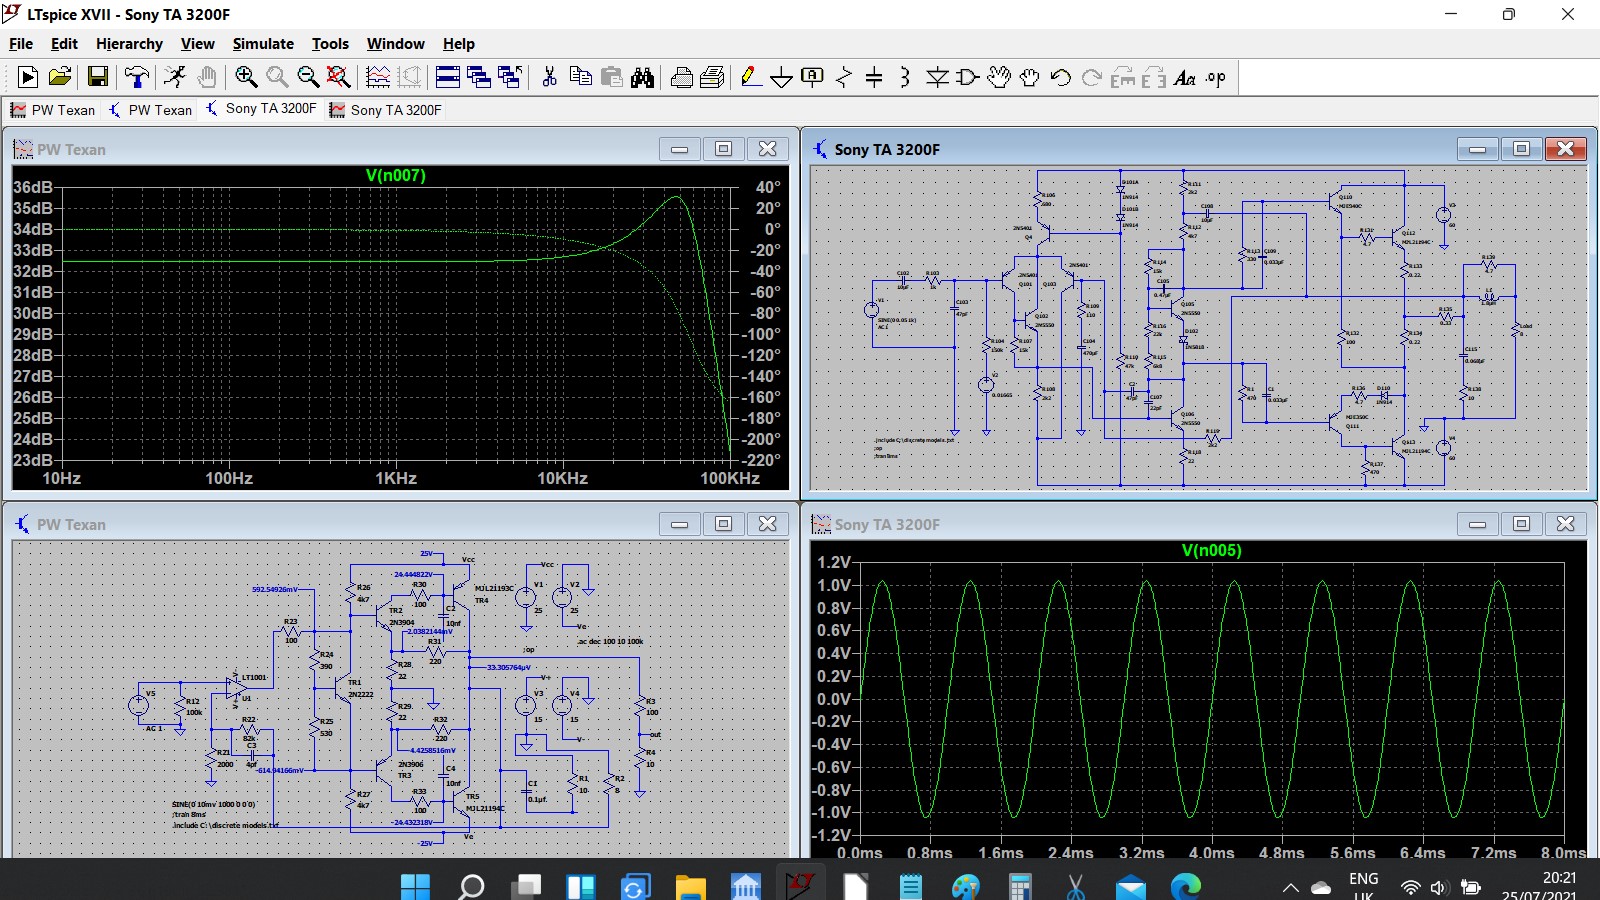The width and height of the screenshot is (1600, 900).
Task: Place a Capacitor component
Action: point(874,77)
